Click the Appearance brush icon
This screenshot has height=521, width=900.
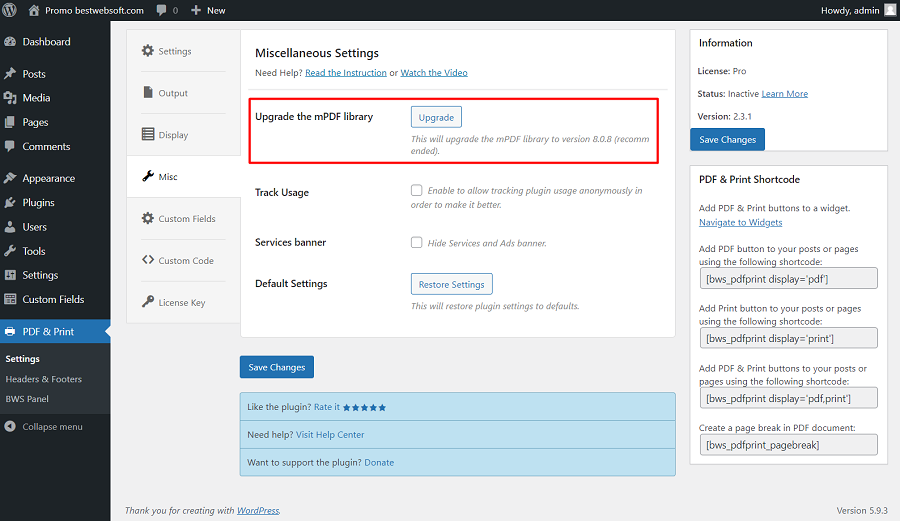[x=10, y=178]
